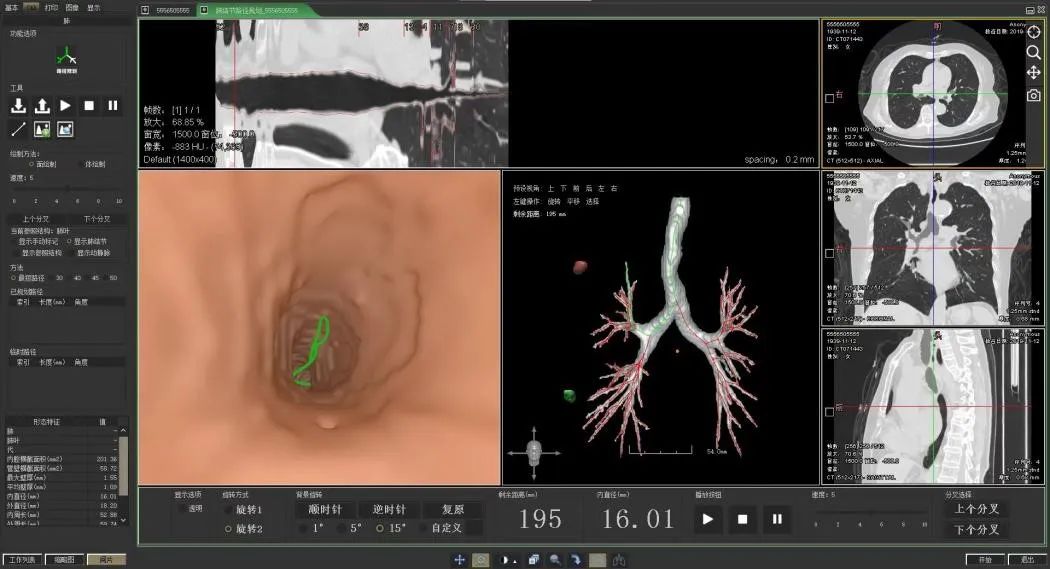Click the 复原 reset button

pyautogui.click(x=453, y=510)
